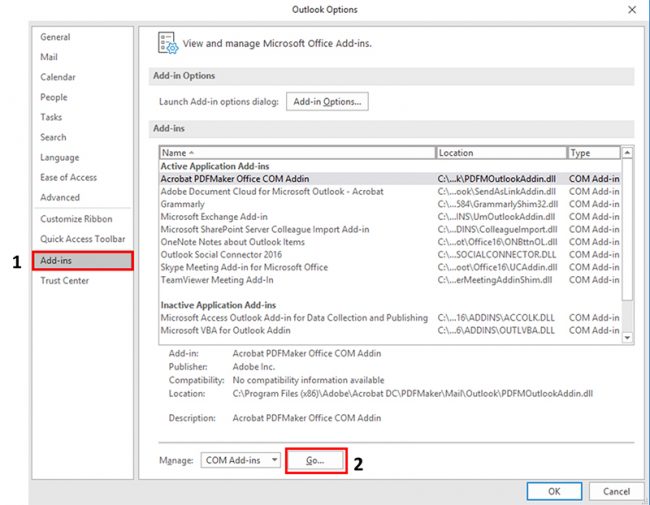
Task: Click the SOCIALCONNECTOR.DLL location cell
Action: pyautogui.click(x=497, y=255)
